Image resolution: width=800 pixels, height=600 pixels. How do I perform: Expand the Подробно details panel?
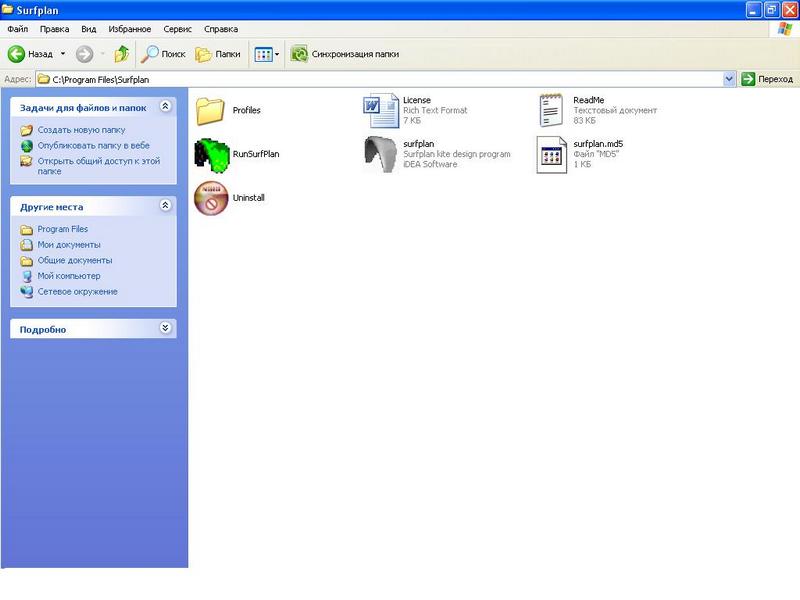coord(165,328)
